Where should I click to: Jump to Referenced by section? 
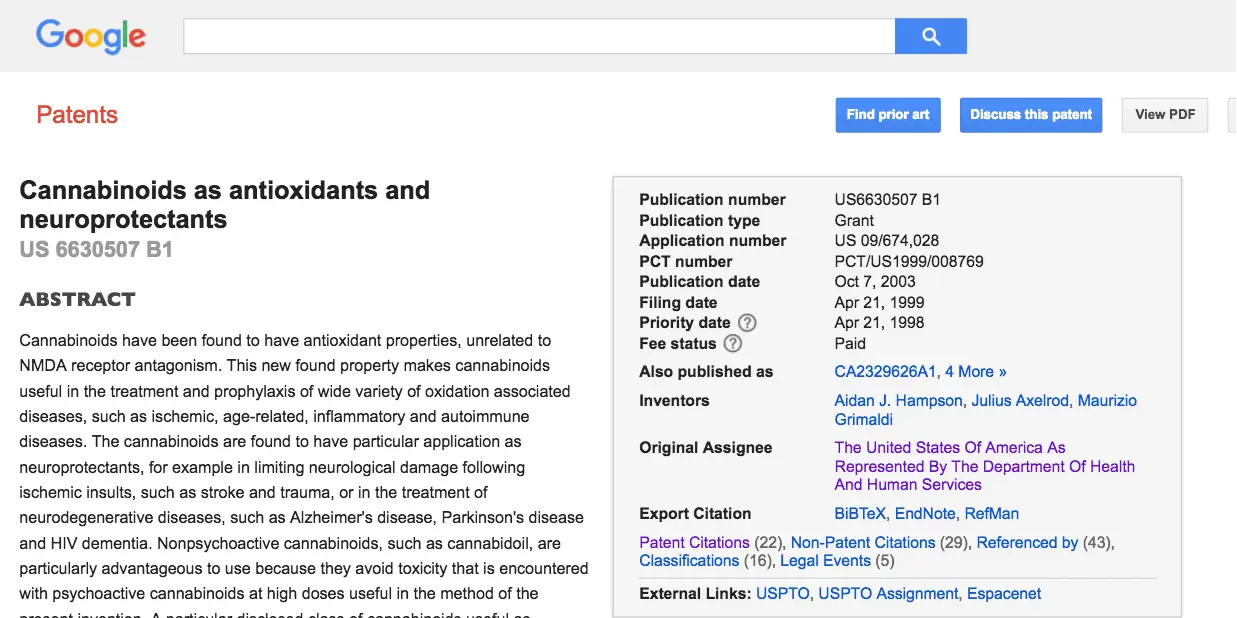point(1027,543)
